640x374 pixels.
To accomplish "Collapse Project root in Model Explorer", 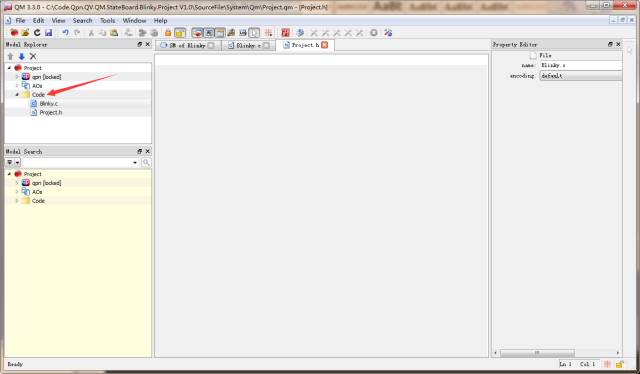I will tap(9, 68).
